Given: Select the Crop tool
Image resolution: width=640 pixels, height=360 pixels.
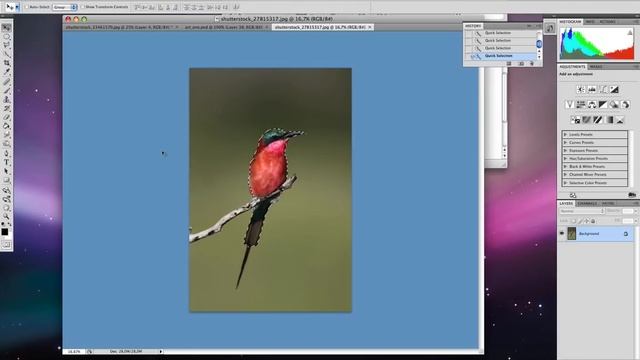Looking at the screenshot, I should click(x=7, y=63).
